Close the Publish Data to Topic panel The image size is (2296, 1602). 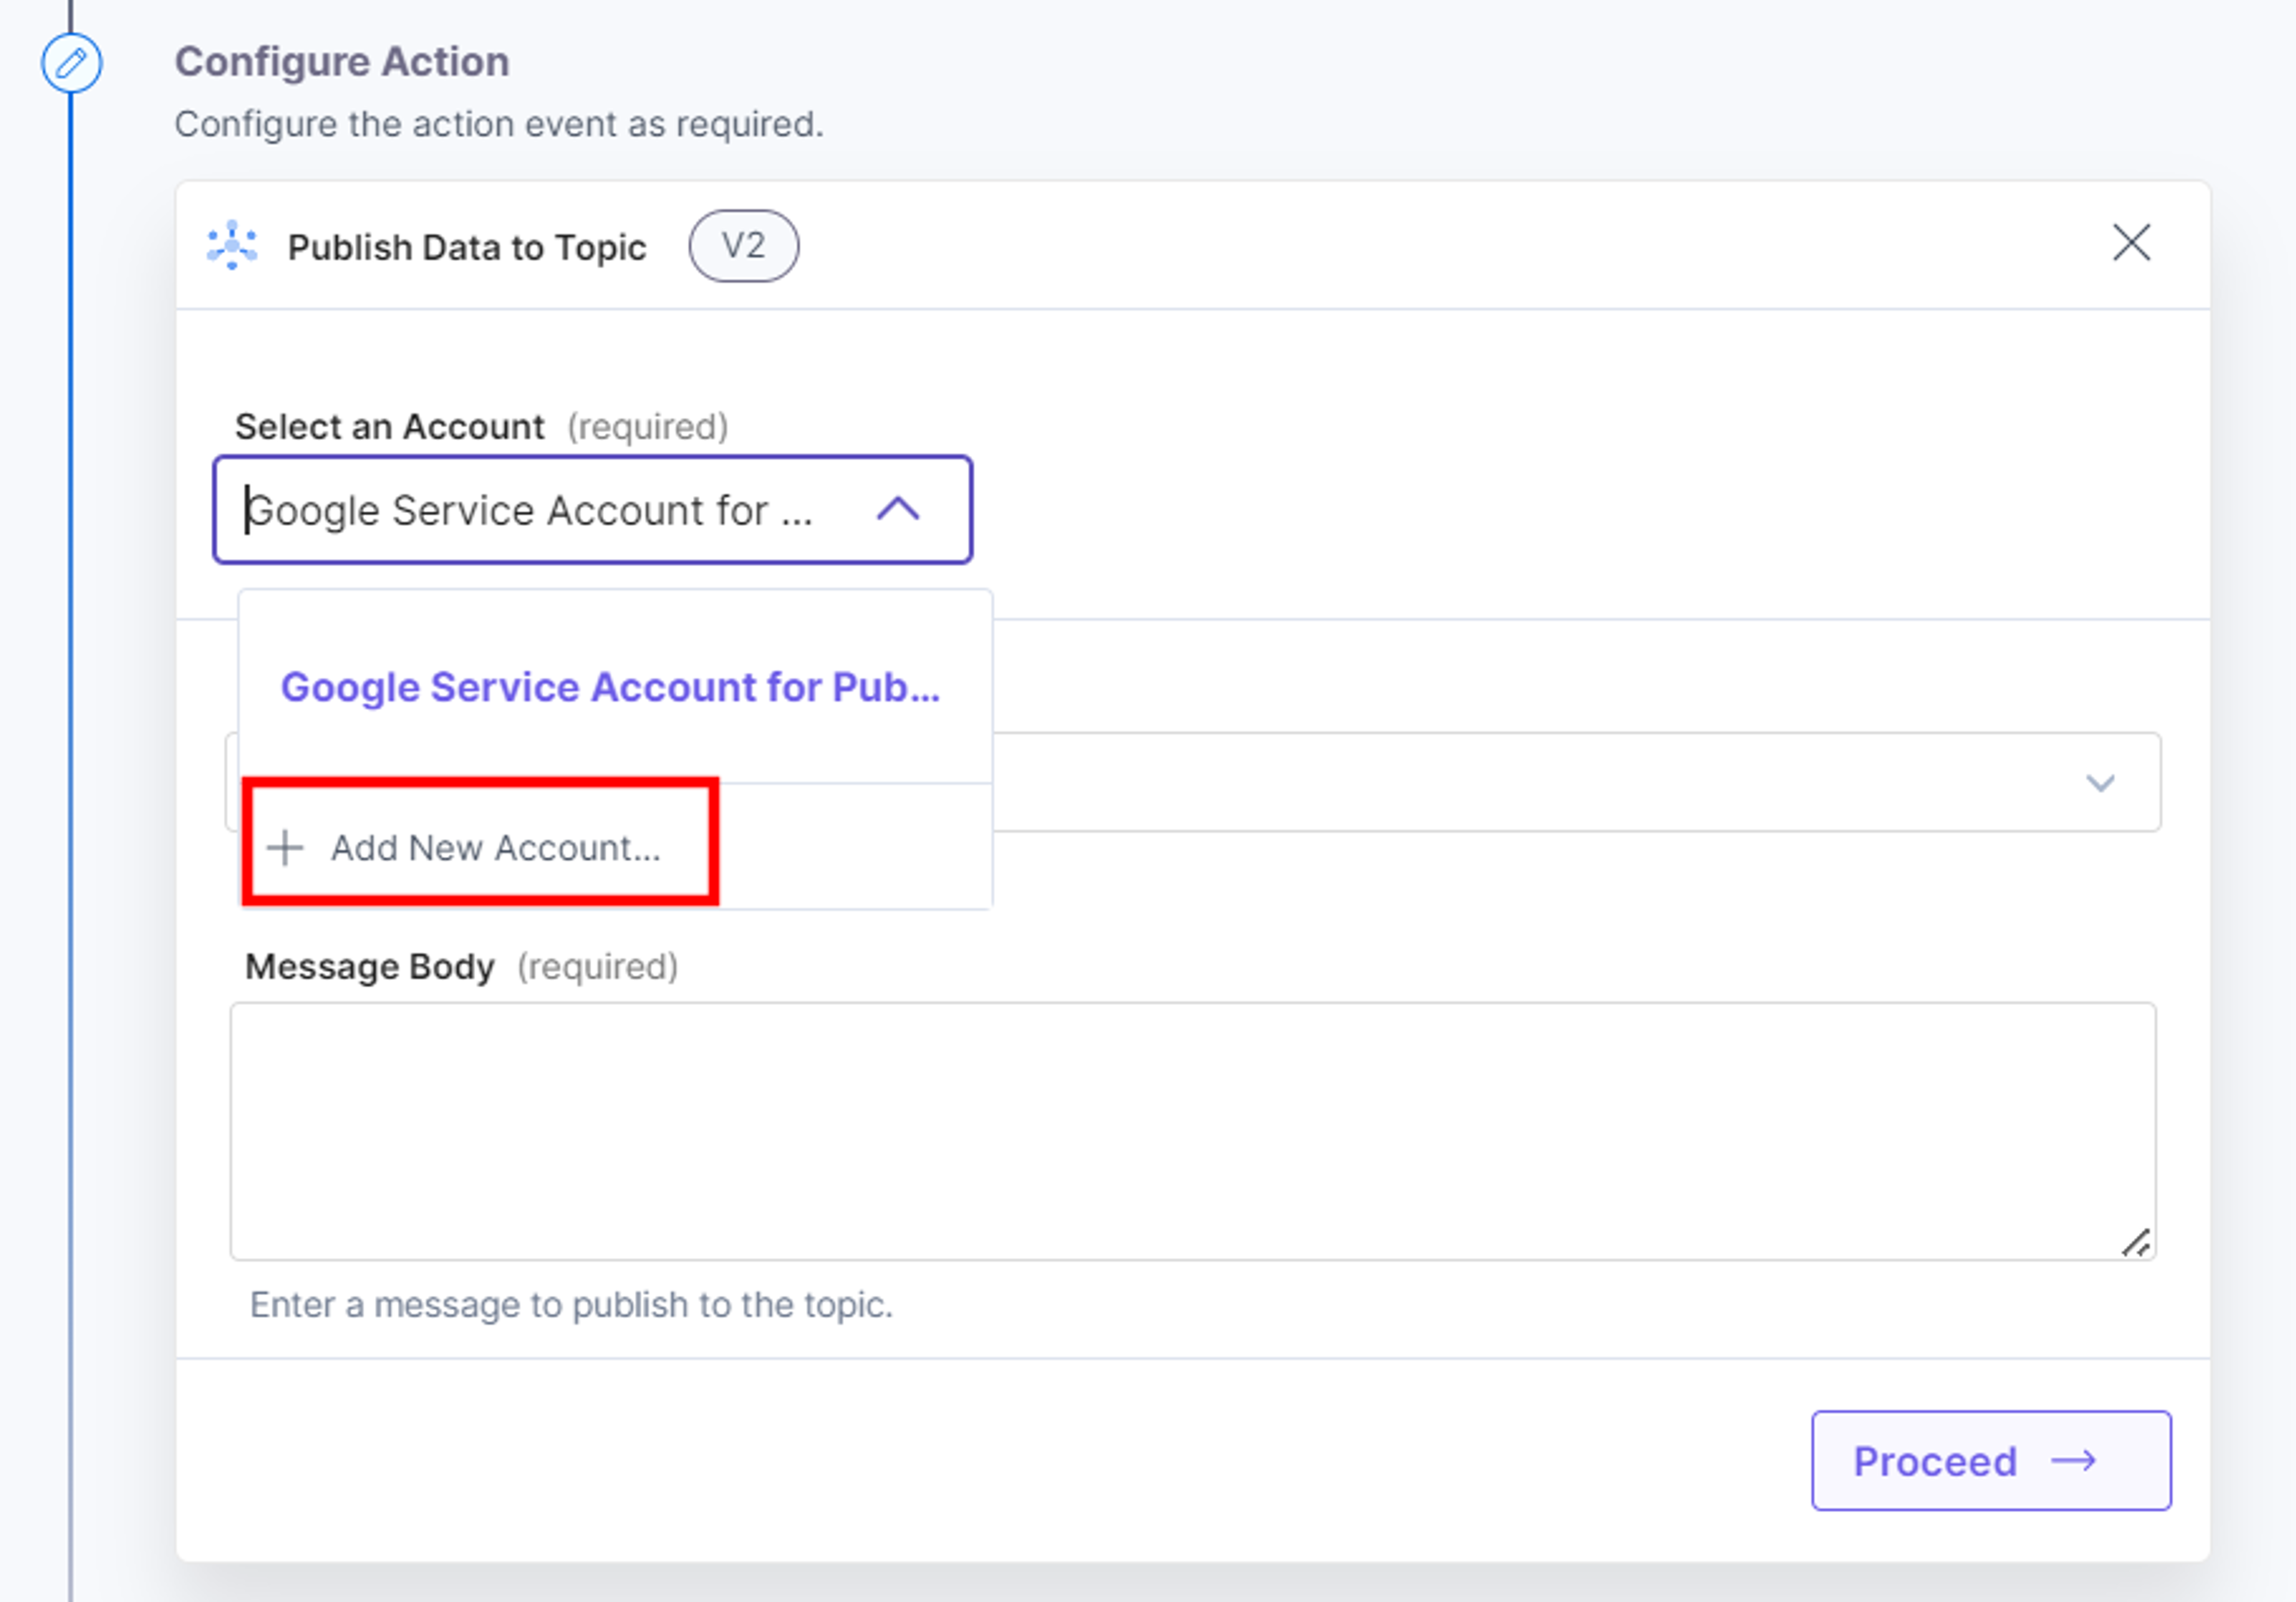[x=2131, y=243]
